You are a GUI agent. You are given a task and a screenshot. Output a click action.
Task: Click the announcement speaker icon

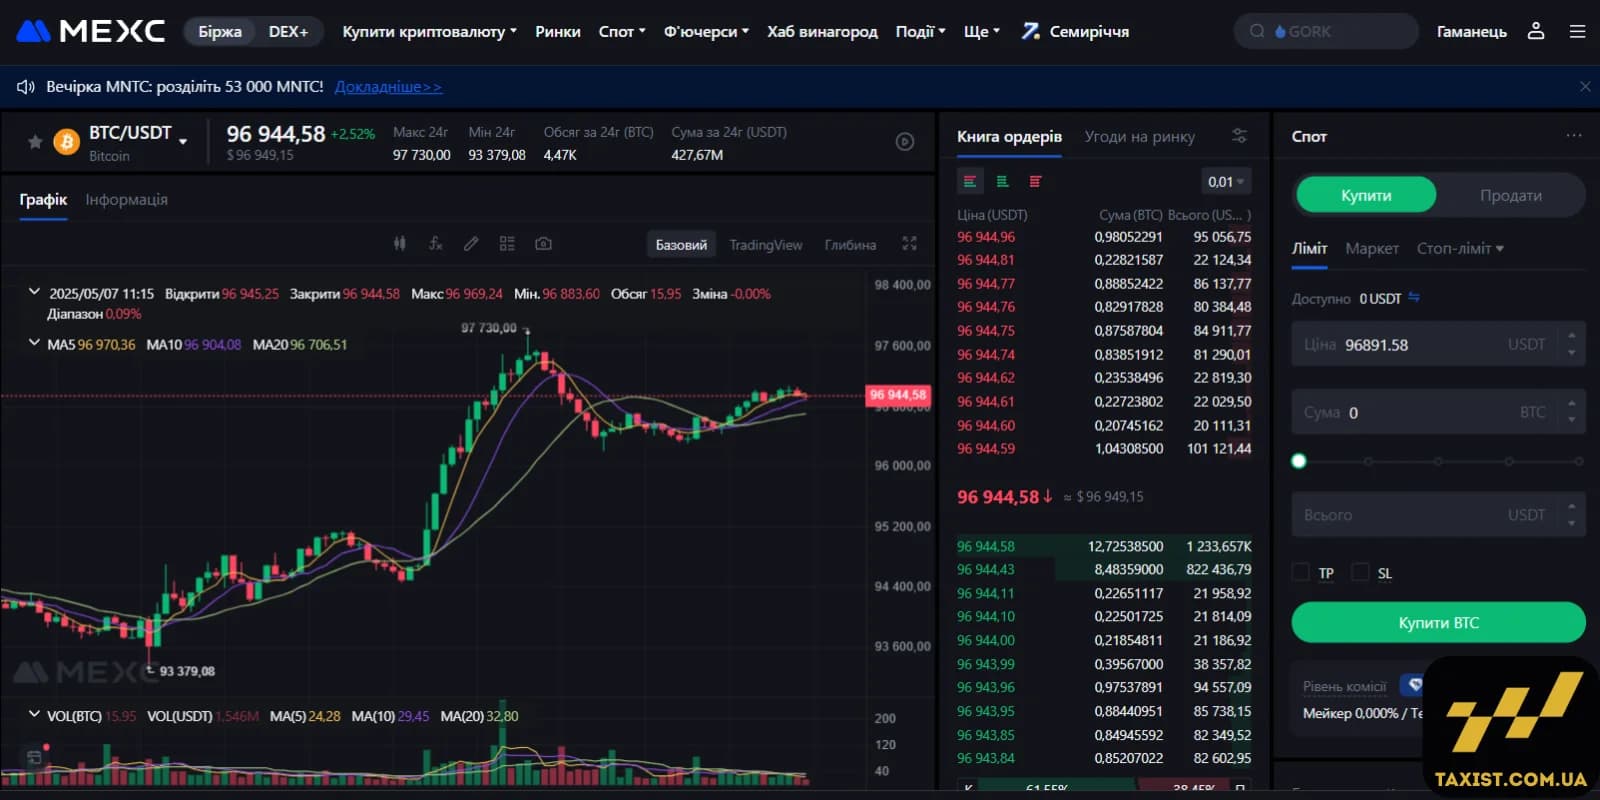(x=26, y=87)
